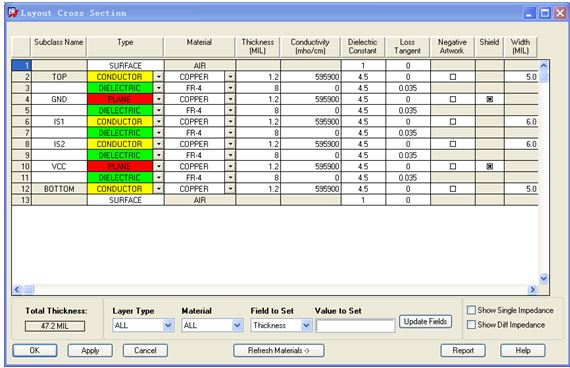Image resolution: width=570 pixels, height=368 pixels.
Task: Click the Loss Tangent column header
Action: [408, 47]
